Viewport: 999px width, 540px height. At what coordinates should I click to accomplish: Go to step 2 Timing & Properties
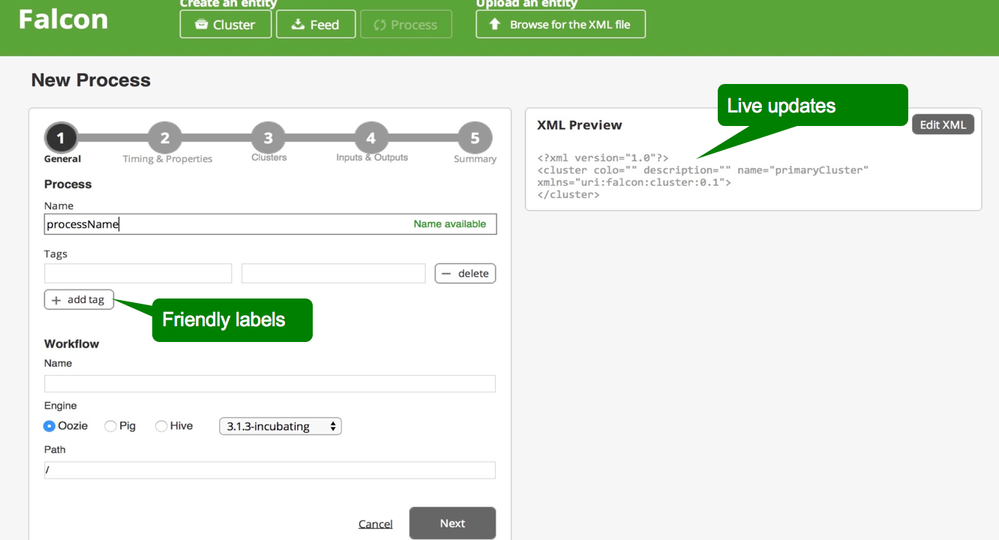(164, 138)
